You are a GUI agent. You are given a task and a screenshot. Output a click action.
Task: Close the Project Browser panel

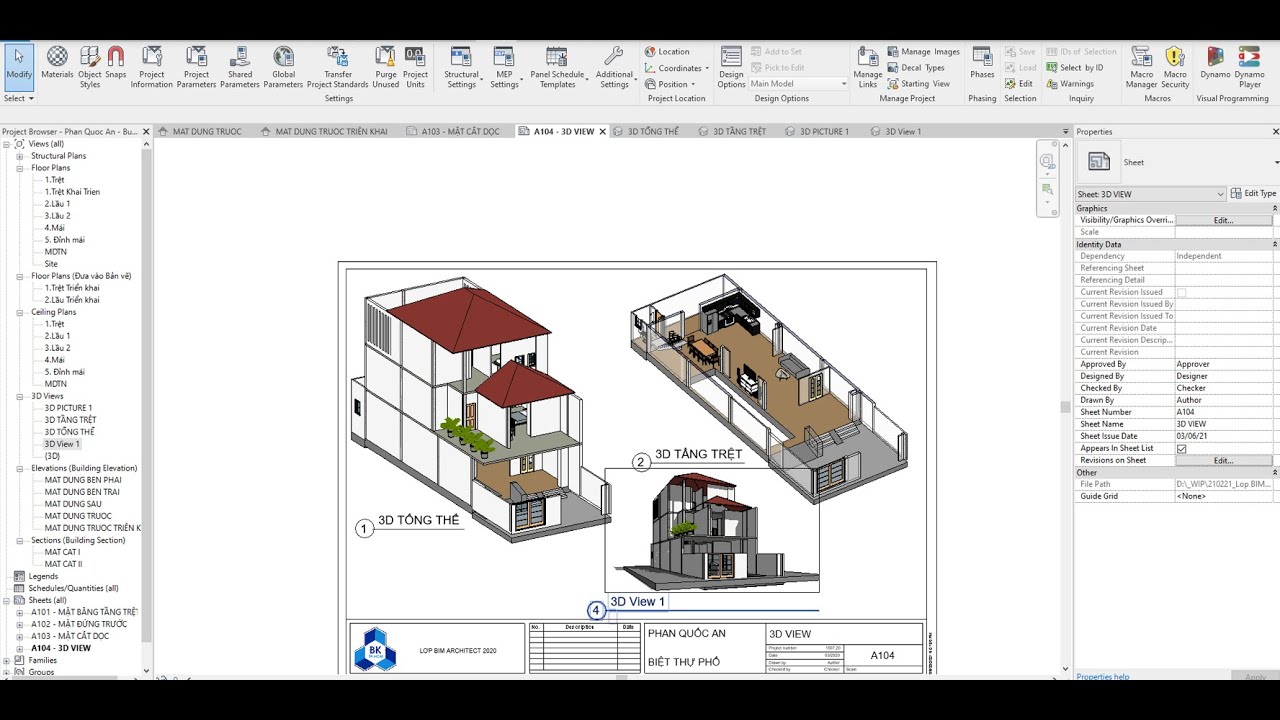[146, 131]
